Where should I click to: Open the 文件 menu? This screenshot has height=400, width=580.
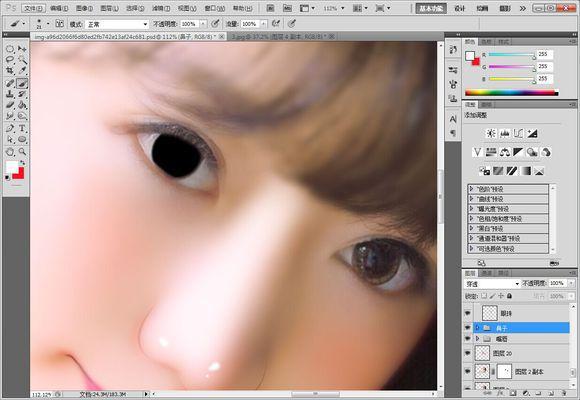[34, 8]
